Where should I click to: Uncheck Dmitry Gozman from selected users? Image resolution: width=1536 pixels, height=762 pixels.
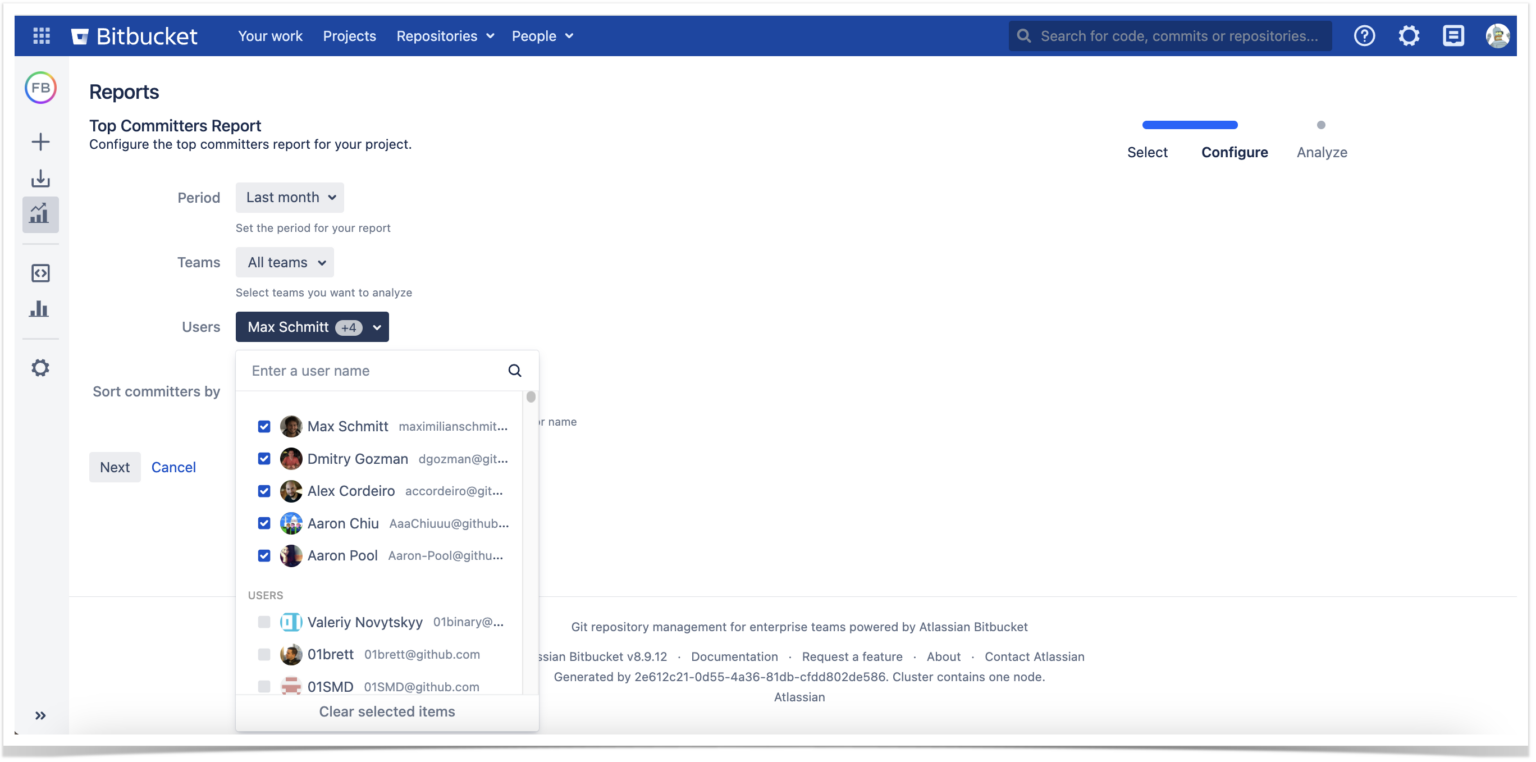pos(264,458)
